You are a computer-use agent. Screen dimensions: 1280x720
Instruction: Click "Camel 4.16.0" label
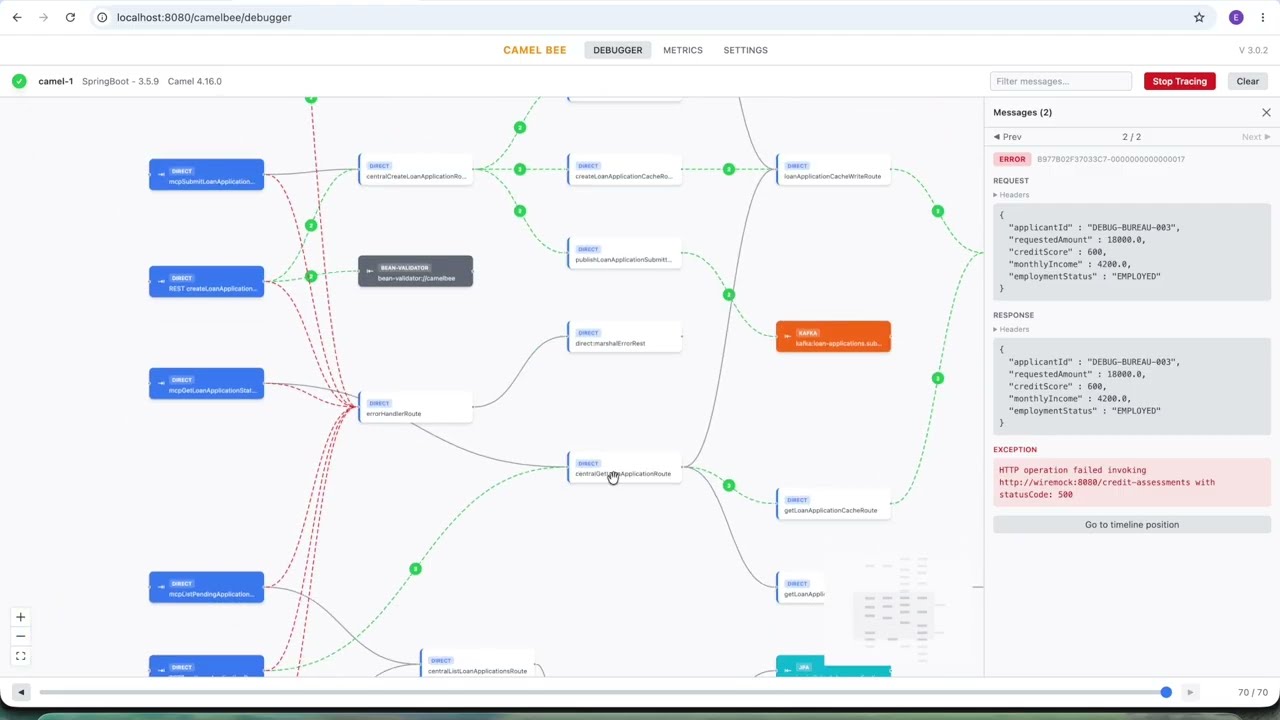[x=194, y=81]
